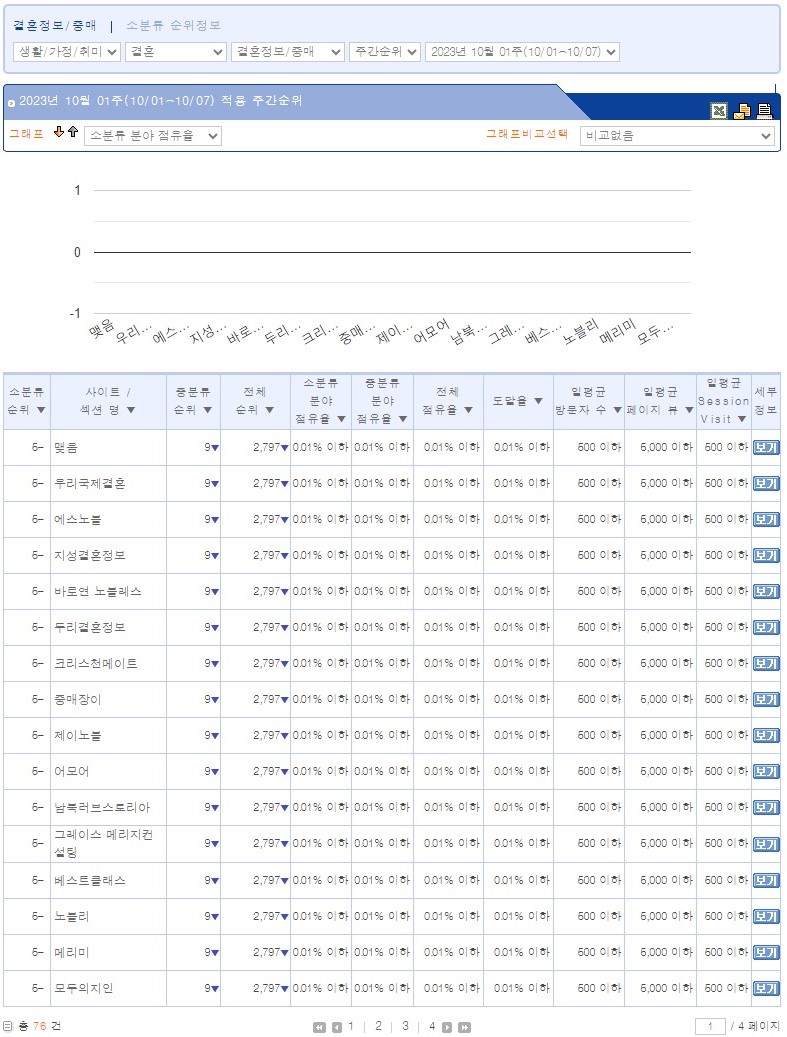Go to the next page arrow
Screen dimensions: 787x1037
[447, 1027]
